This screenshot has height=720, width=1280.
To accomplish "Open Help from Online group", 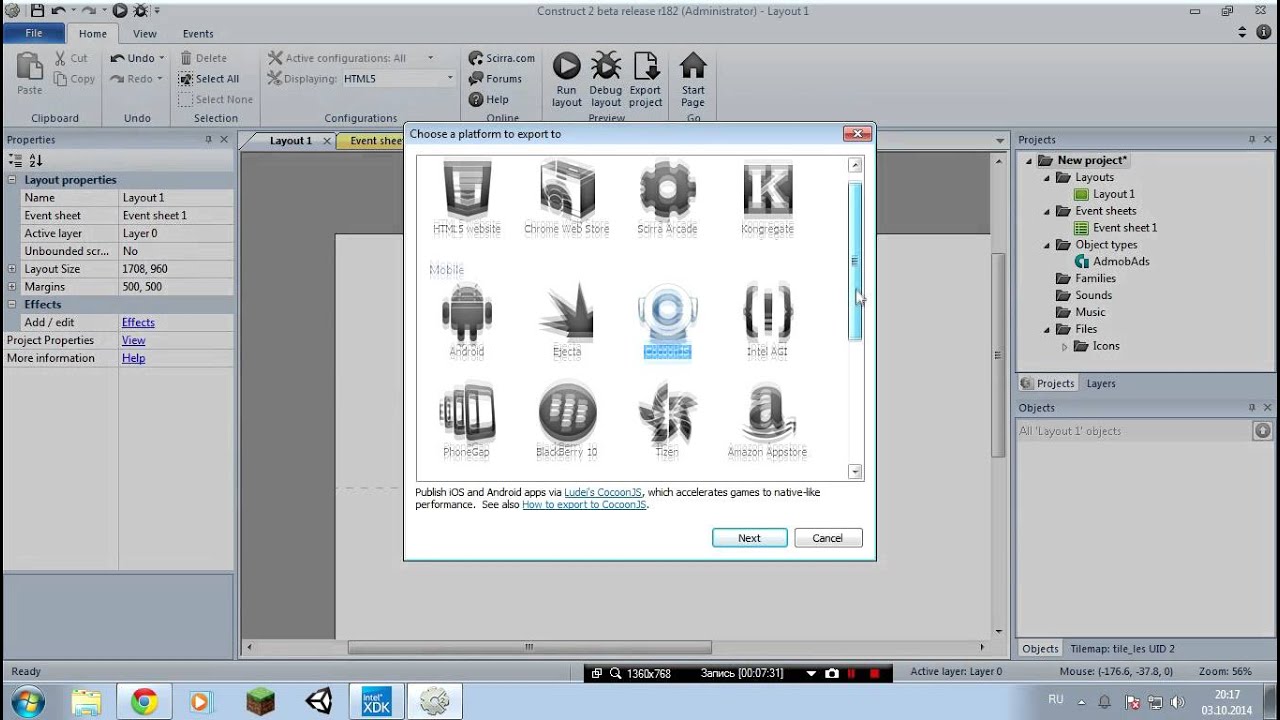I will coord(489,99).
